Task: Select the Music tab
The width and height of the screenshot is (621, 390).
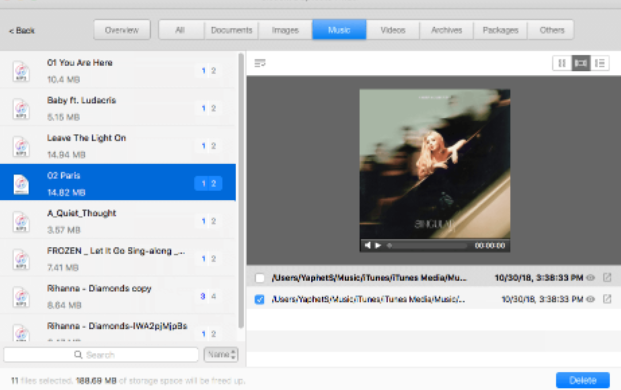Action: [x=339, y=30]
